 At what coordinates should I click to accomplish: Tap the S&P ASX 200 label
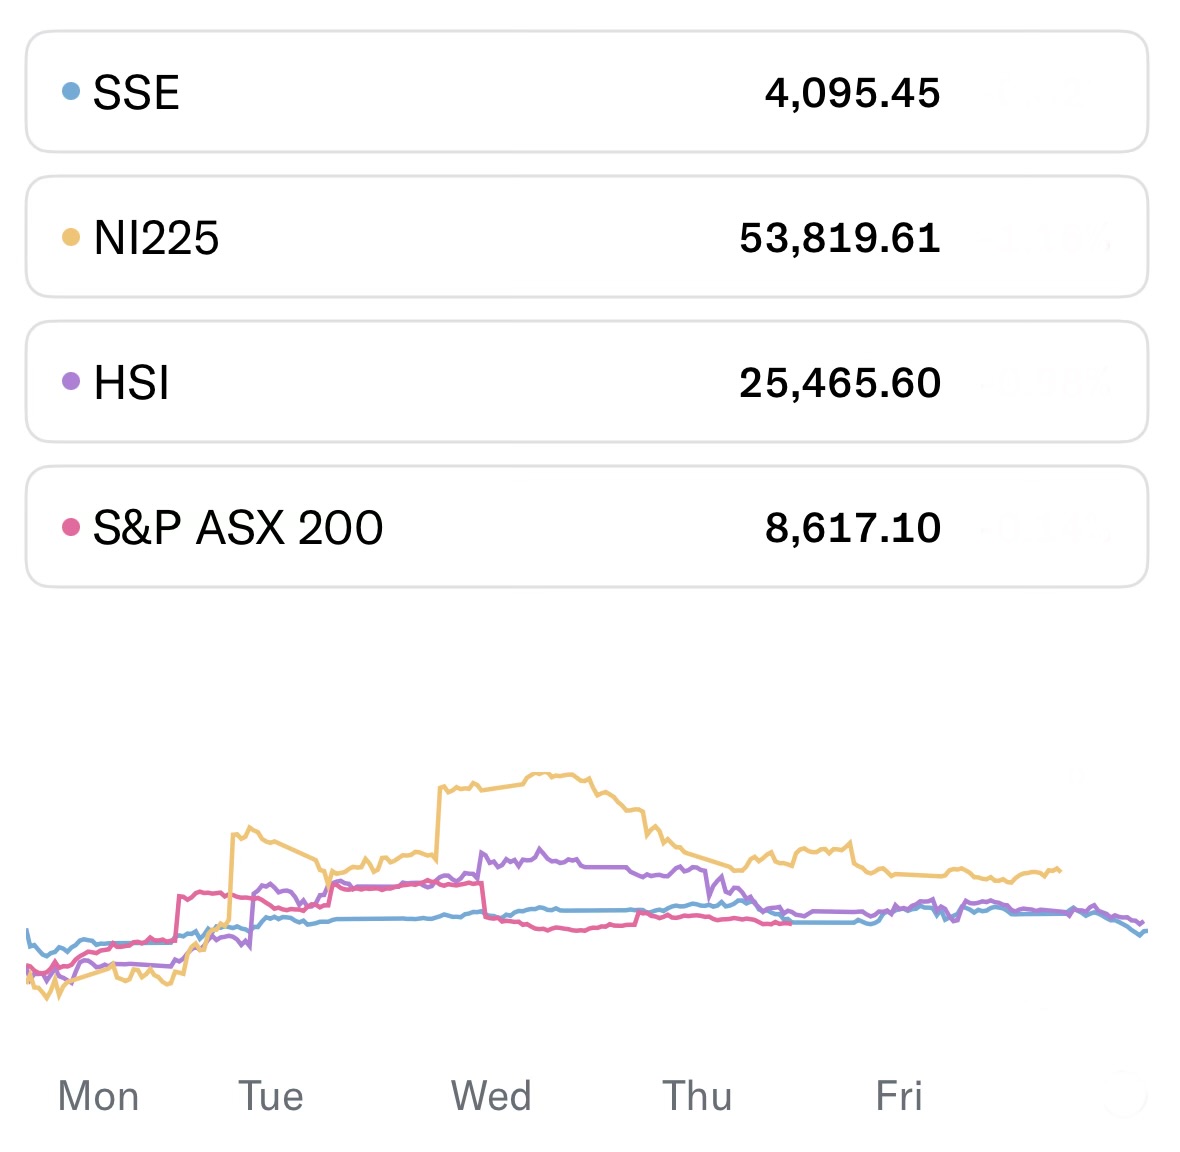click(x=238, y=528)
